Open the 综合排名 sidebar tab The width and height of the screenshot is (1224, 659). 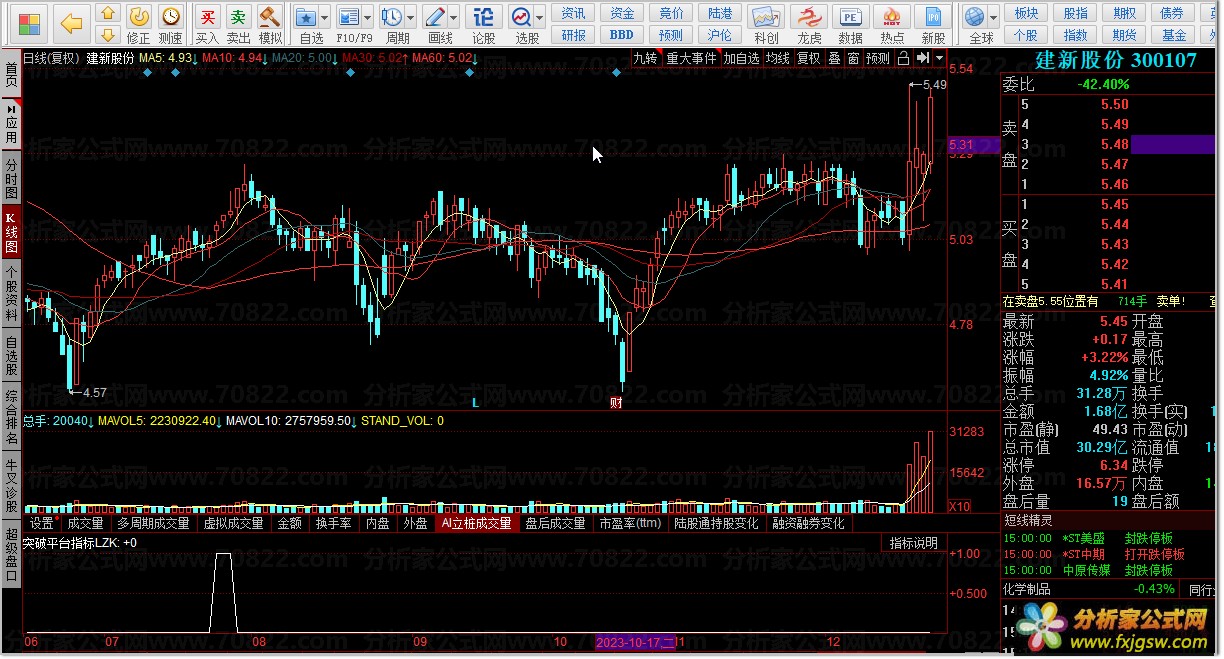[11, 417]
